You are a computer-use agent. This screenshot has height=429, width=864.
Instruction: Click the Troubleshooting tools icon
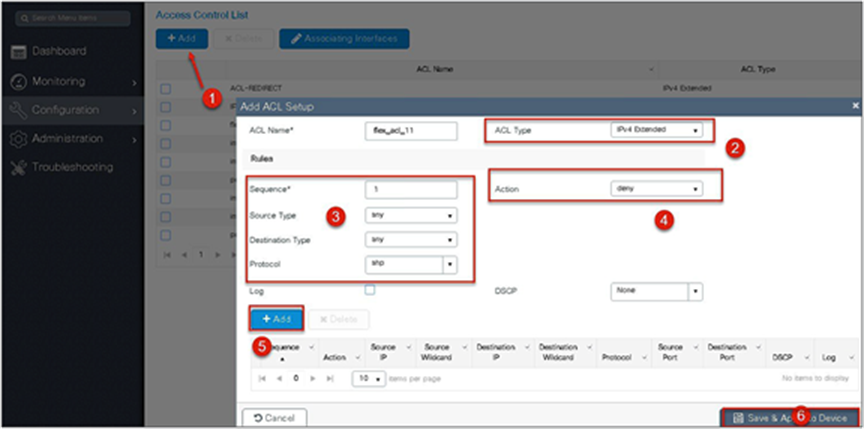point(18,167)
